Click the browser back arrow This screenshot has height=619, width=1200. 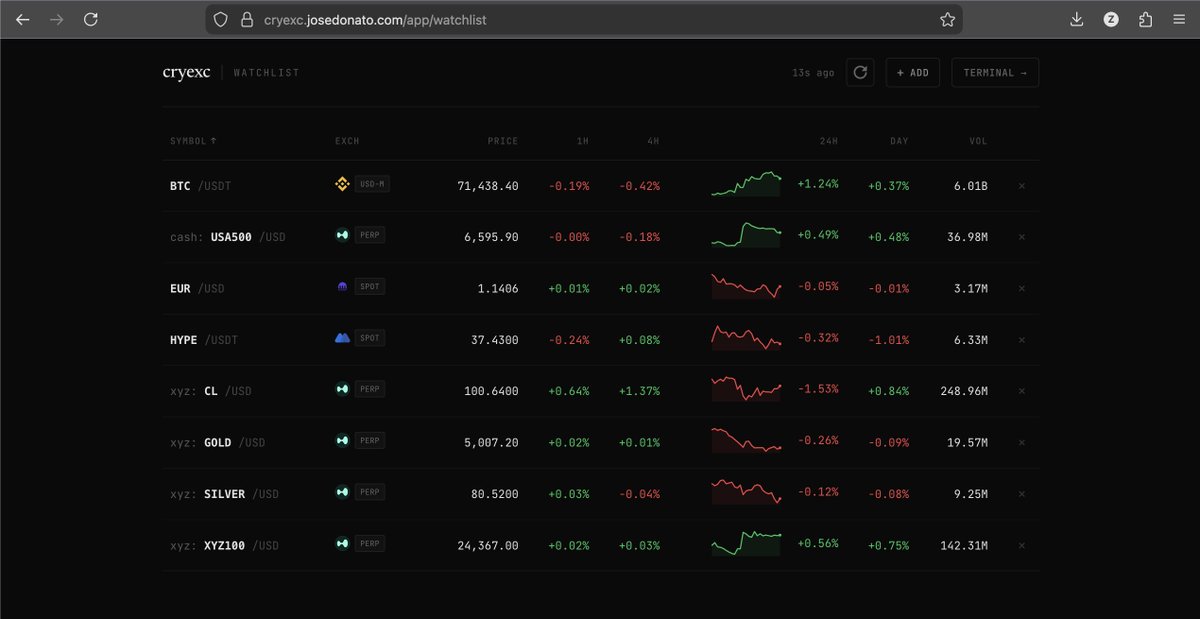point(23,19)
